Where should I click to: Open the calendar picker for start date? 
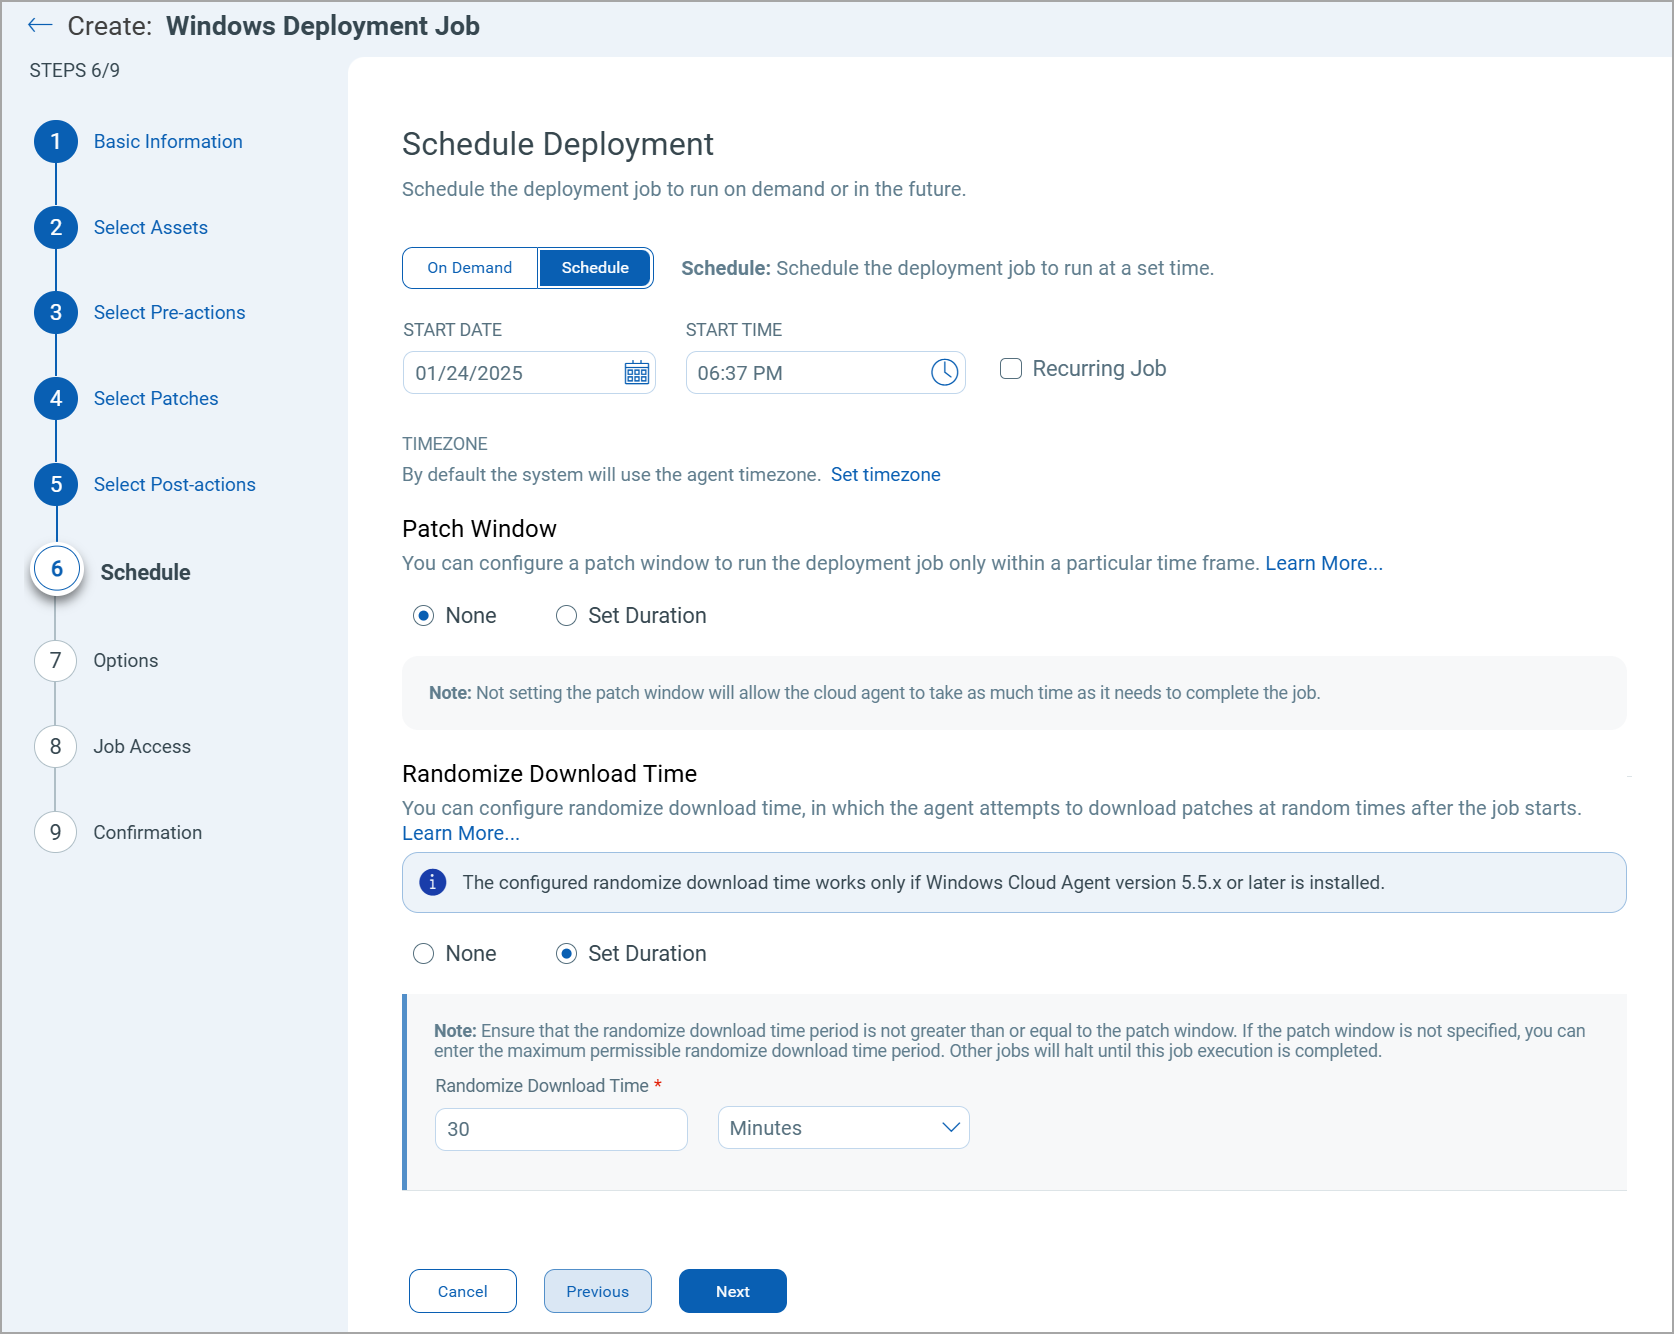[637, 372]
